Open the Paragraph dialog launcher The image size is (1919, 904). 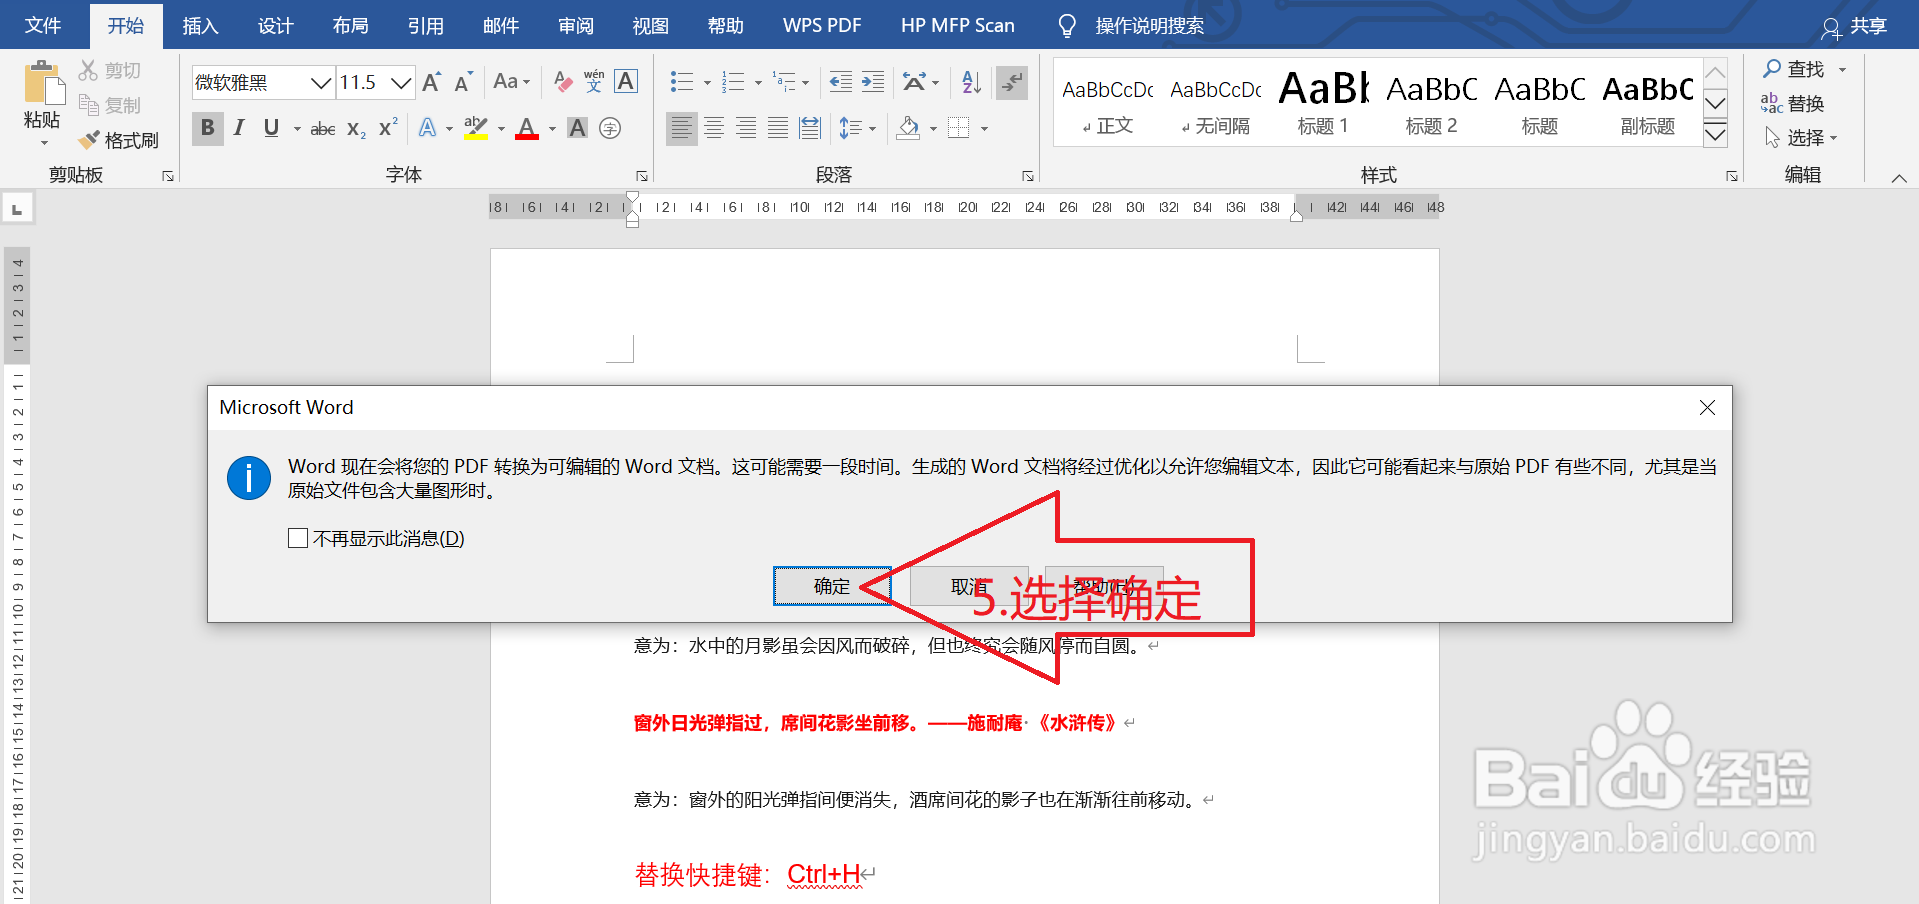click(x=1028, y=176)
